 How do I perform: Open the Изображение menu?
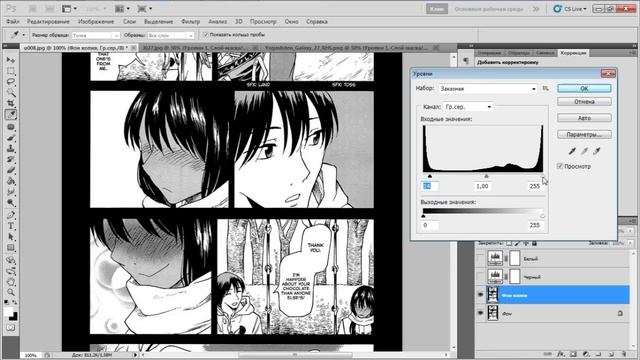96,22
